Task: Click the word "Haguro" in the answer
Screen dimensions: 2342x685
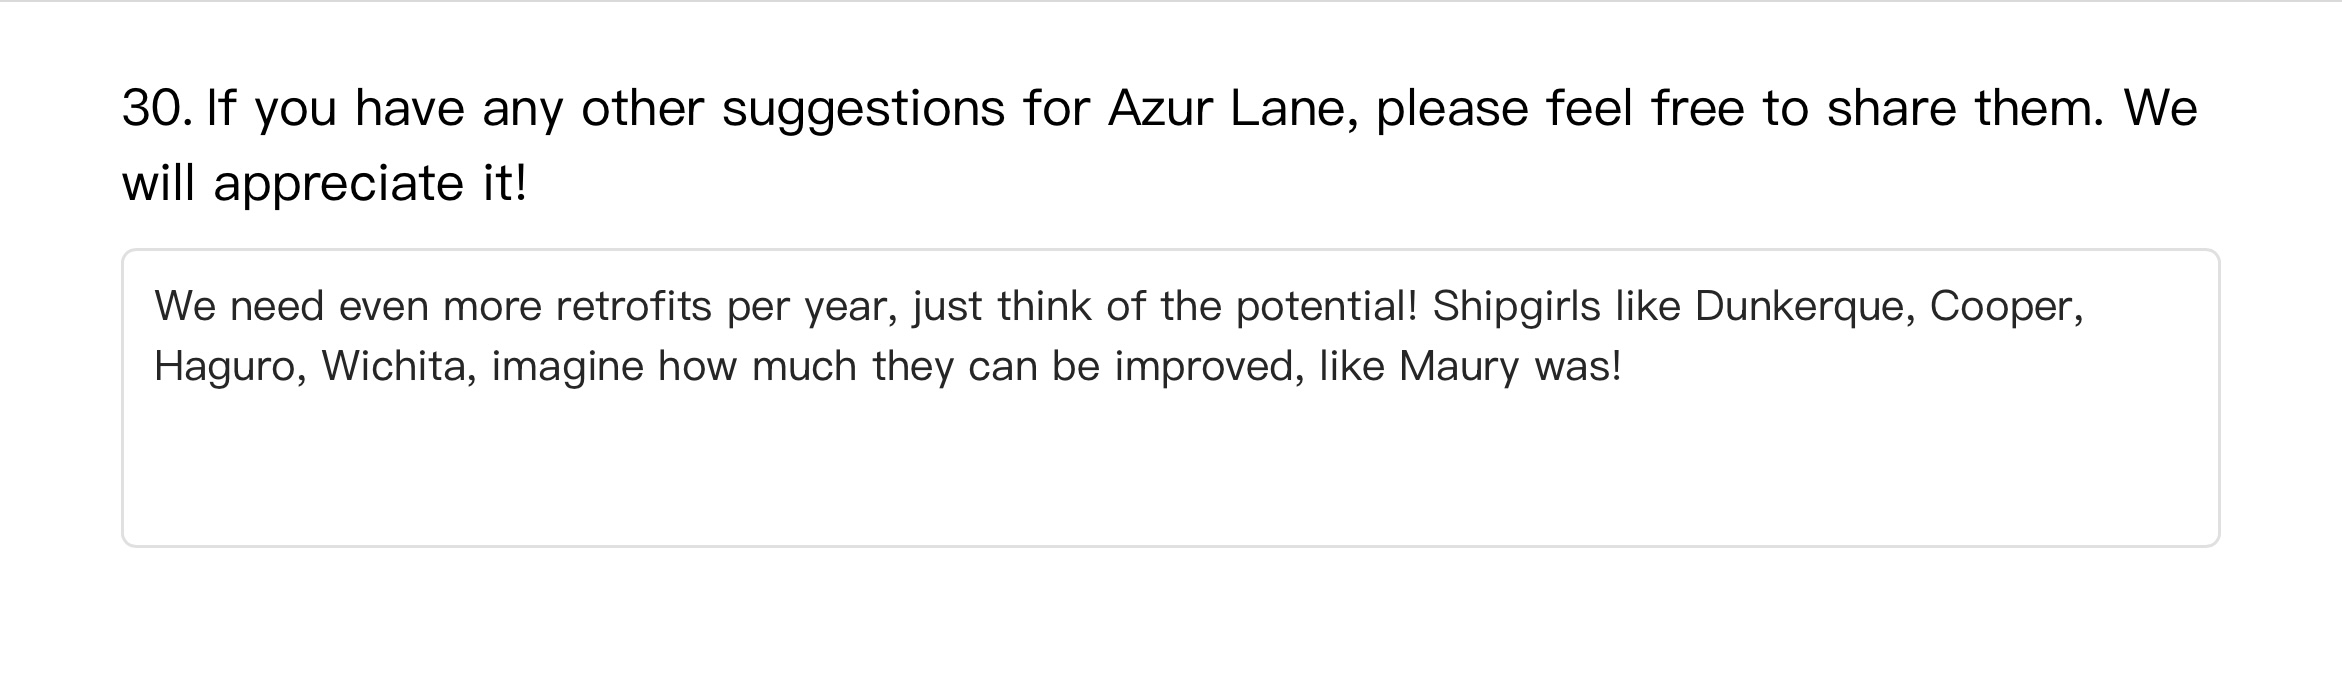Action: 228,367
